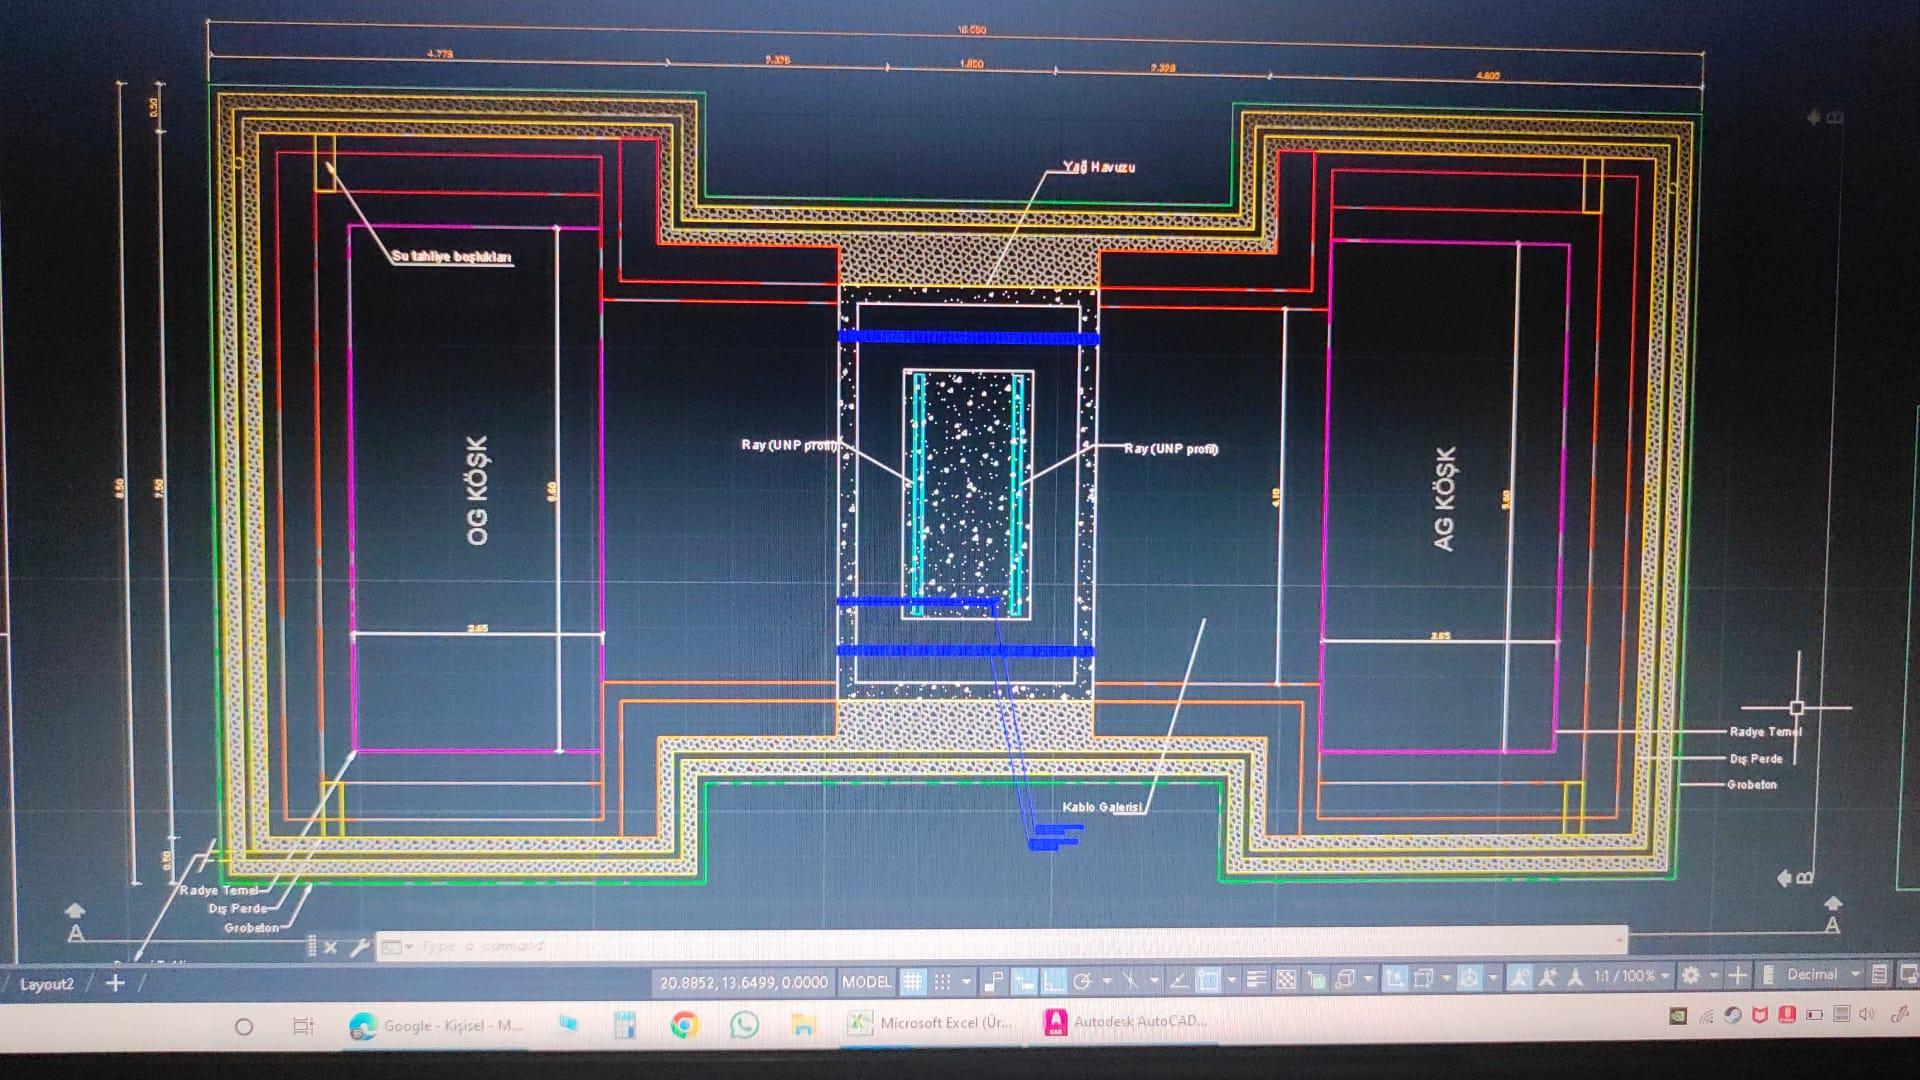
Task: Click the customization menu icon
Action: [x=1879, y=974]
